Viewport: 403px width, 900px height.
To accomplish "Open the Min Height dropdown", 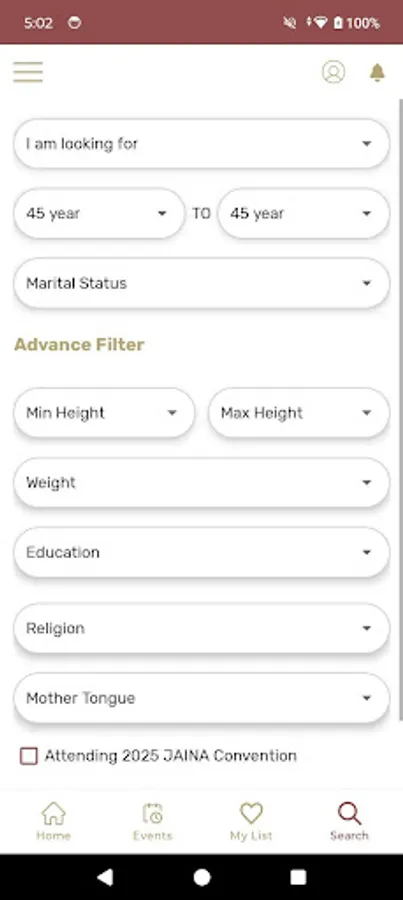I will 104,413.
